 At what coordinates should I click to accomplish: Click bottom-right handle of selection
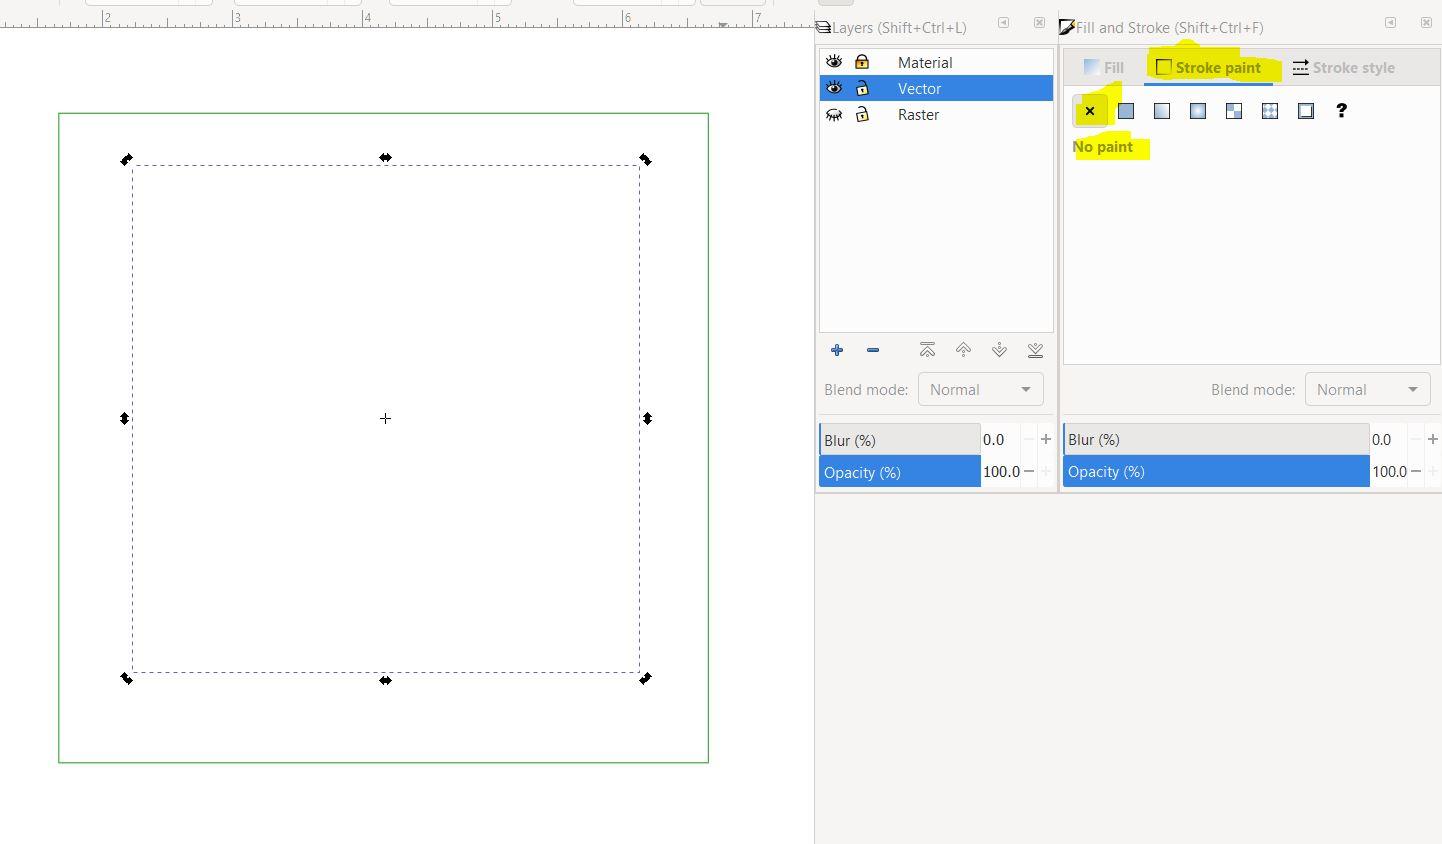point(645,678)
